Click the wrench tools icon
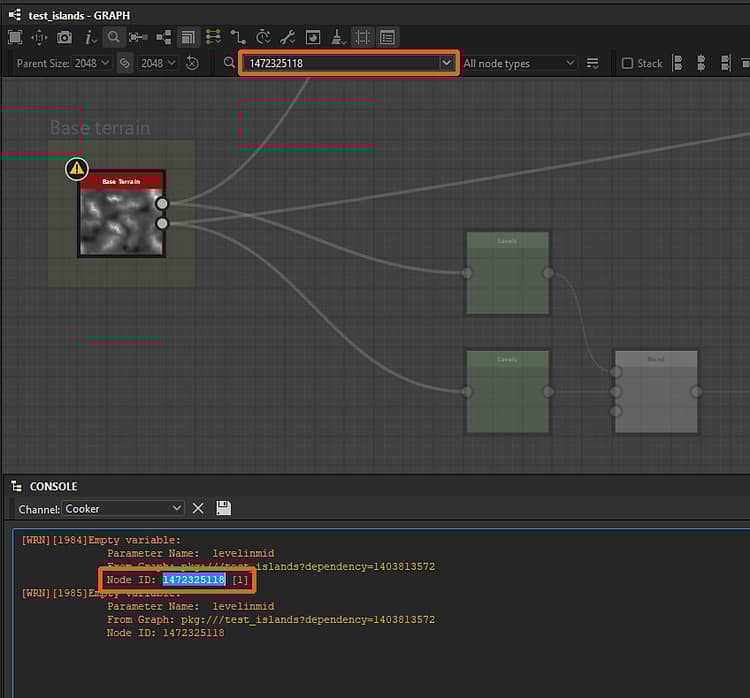This screenshot has height=698, width=750. pyautogui.click(x=287, y=37)
